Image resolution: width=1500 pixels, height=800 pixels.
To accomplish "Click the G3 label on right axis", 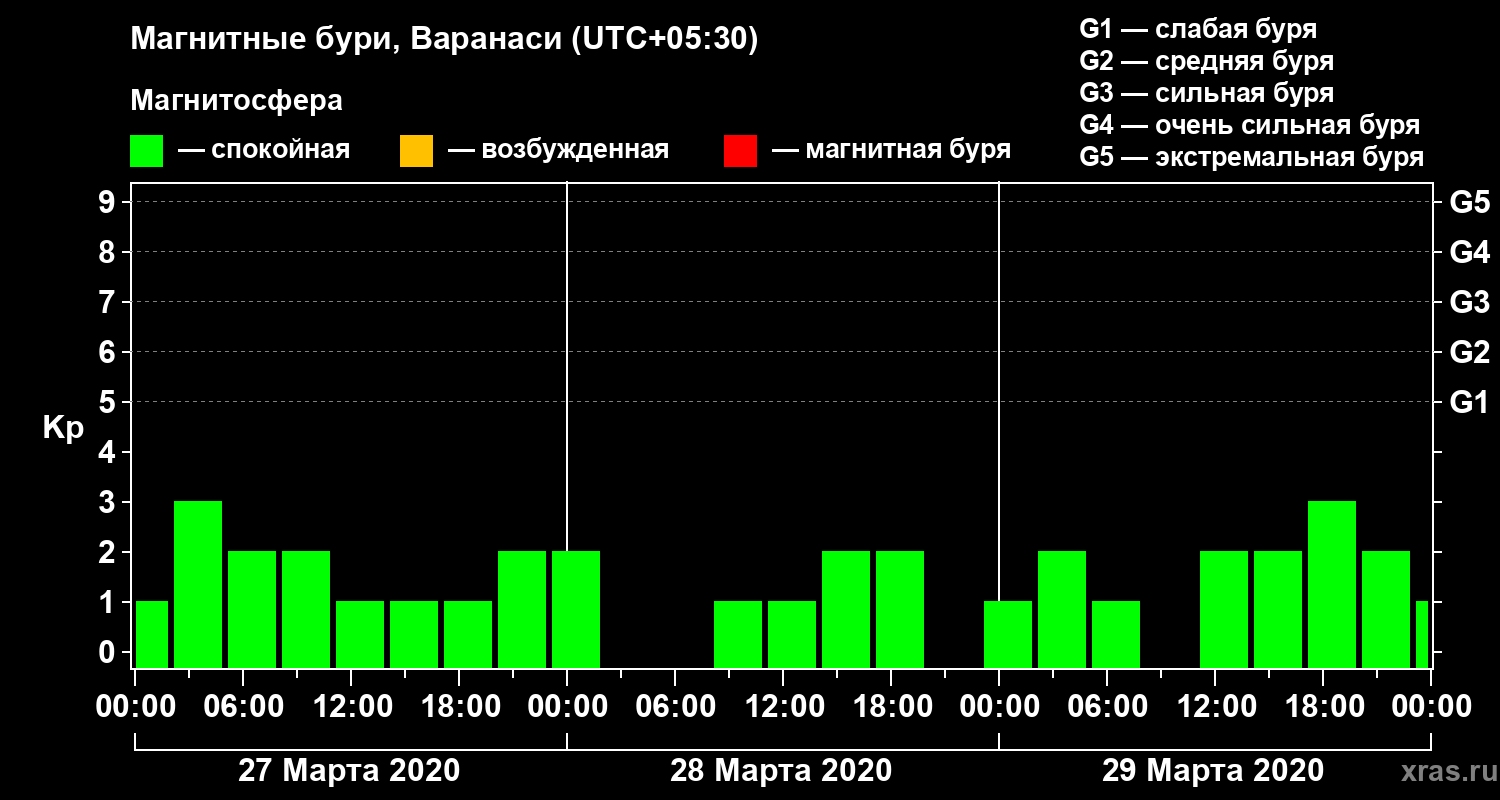I will click(1469, 302).
